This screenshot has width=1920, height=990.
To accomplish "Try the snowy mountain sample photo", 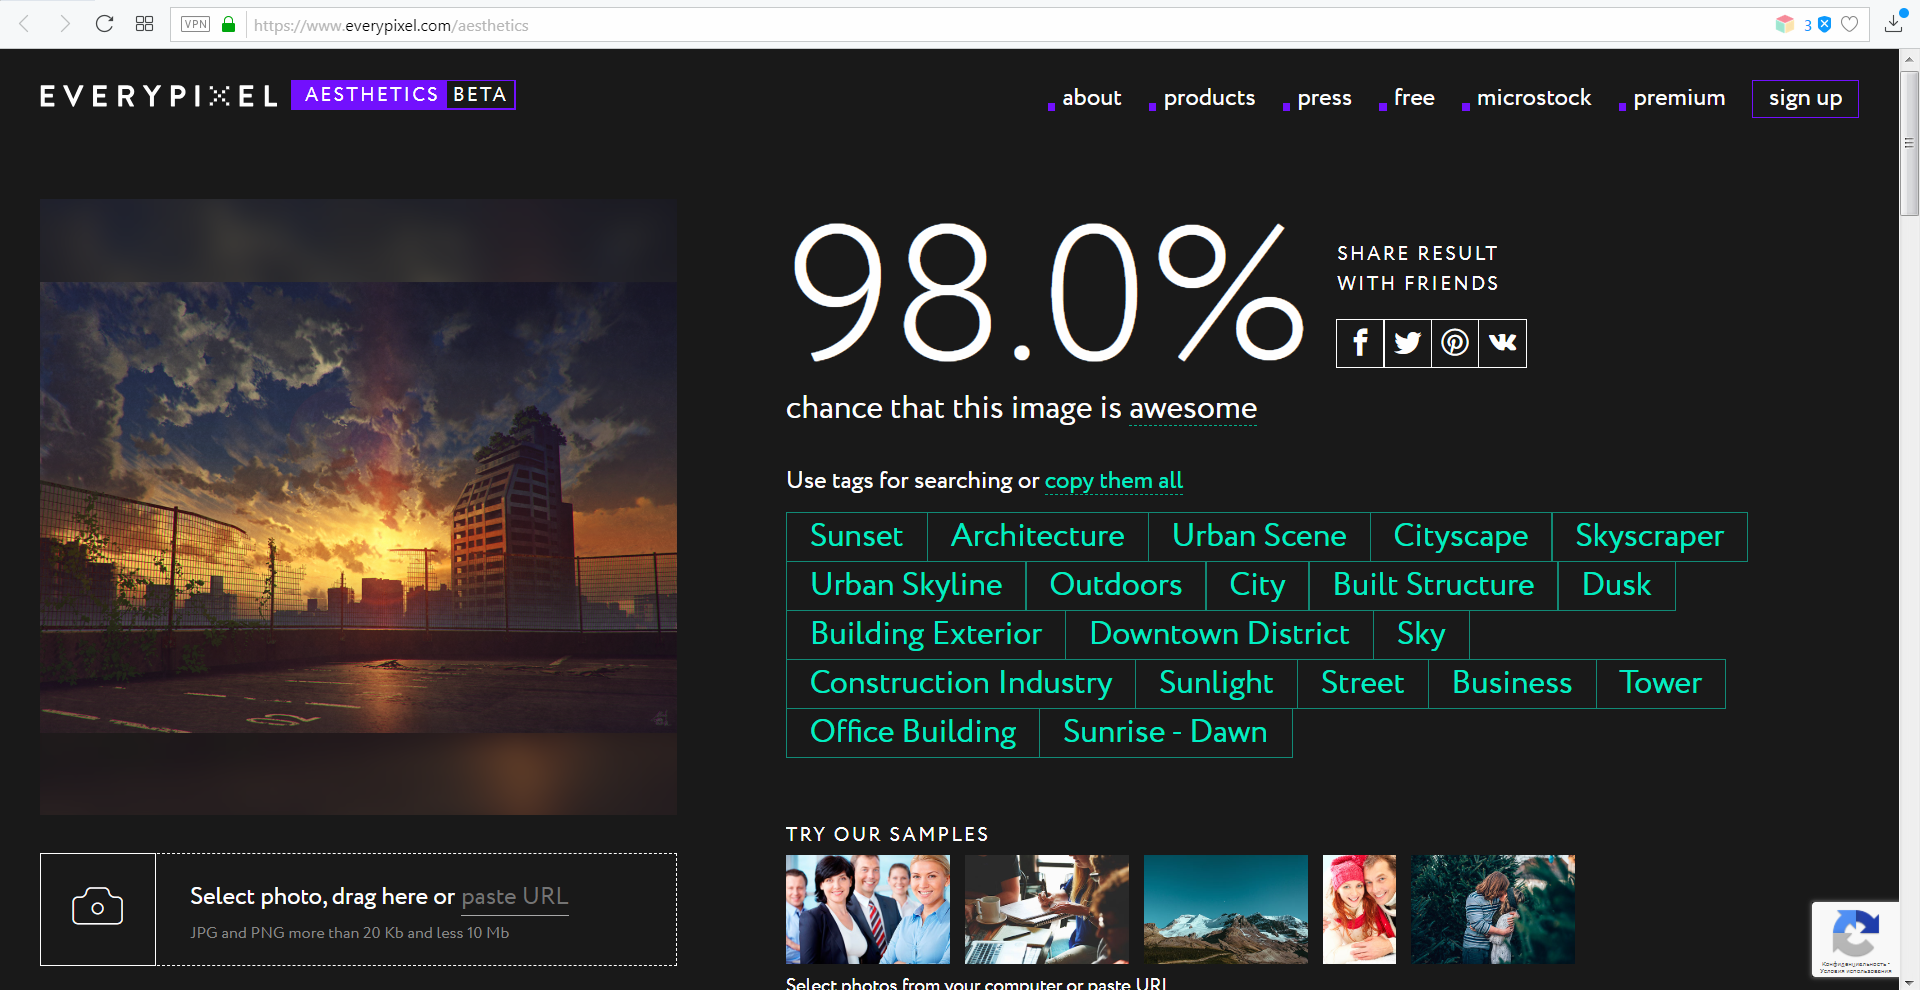I will (1226, 909).
